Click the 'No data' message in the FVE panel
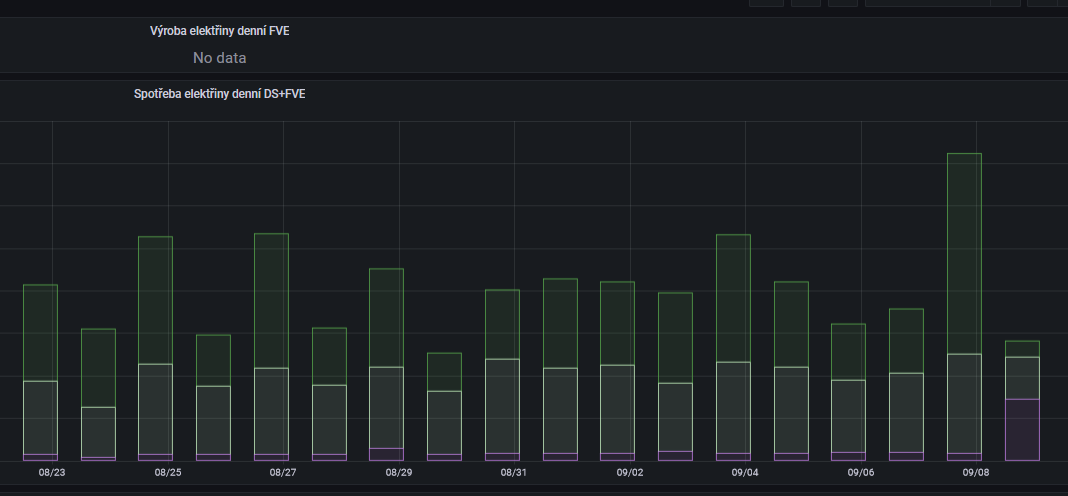Screen dimensions: 1068x496 click(219, 58)
